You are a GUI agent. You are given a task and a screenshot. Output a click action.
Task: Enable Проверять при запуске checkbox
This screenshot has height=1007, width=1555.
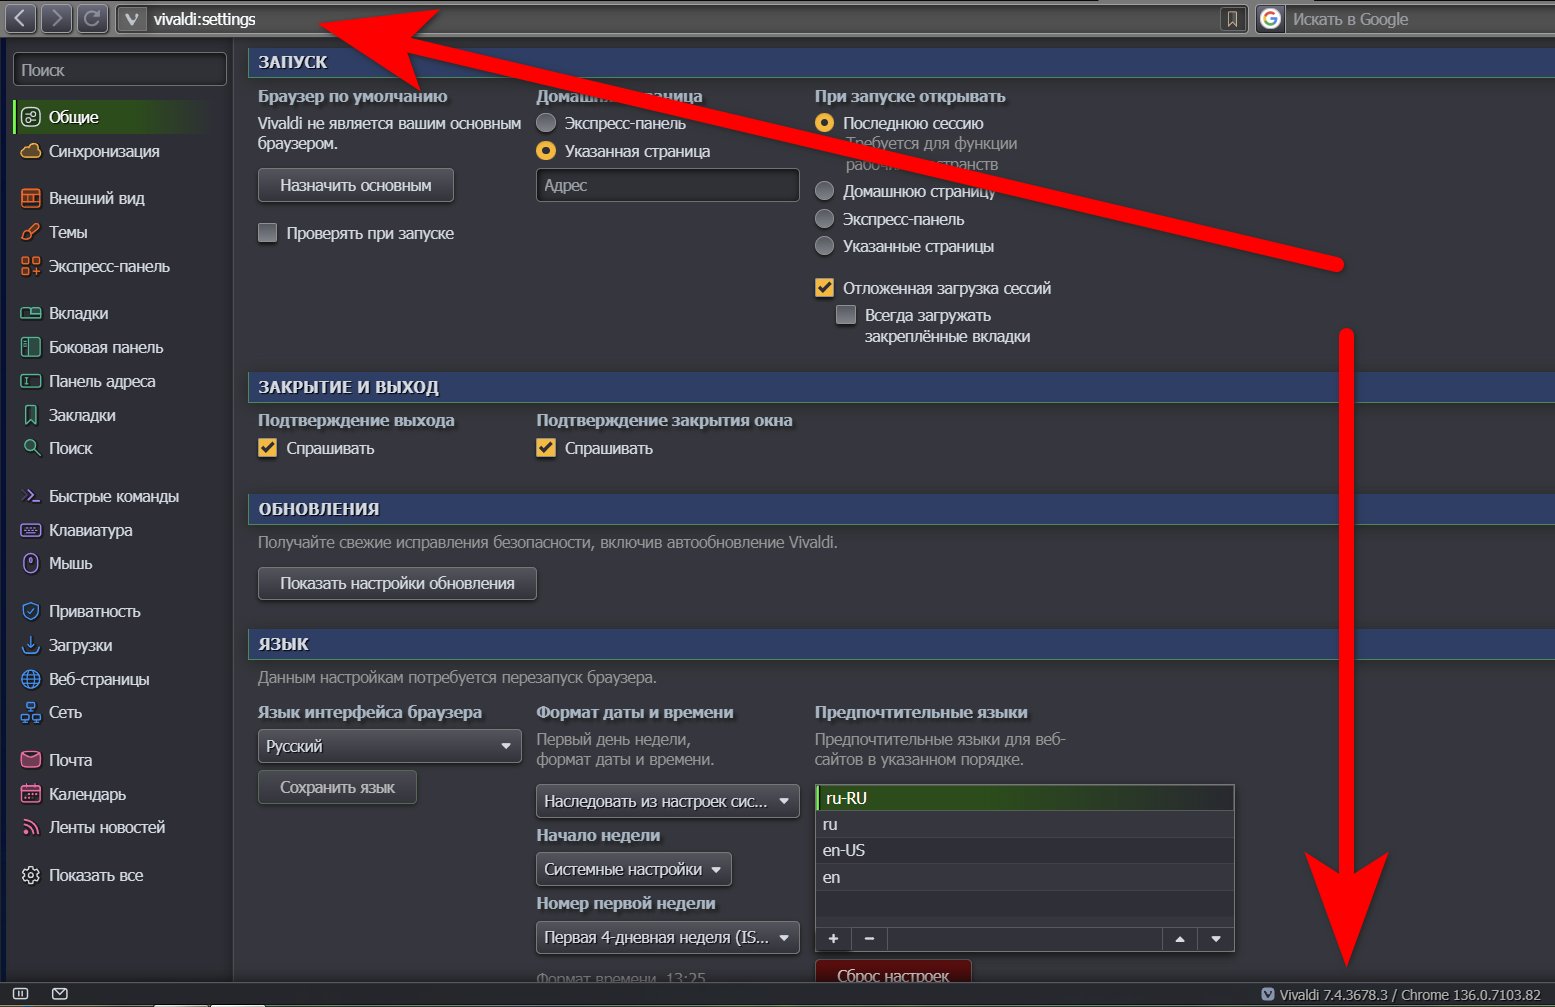[267, 233]
